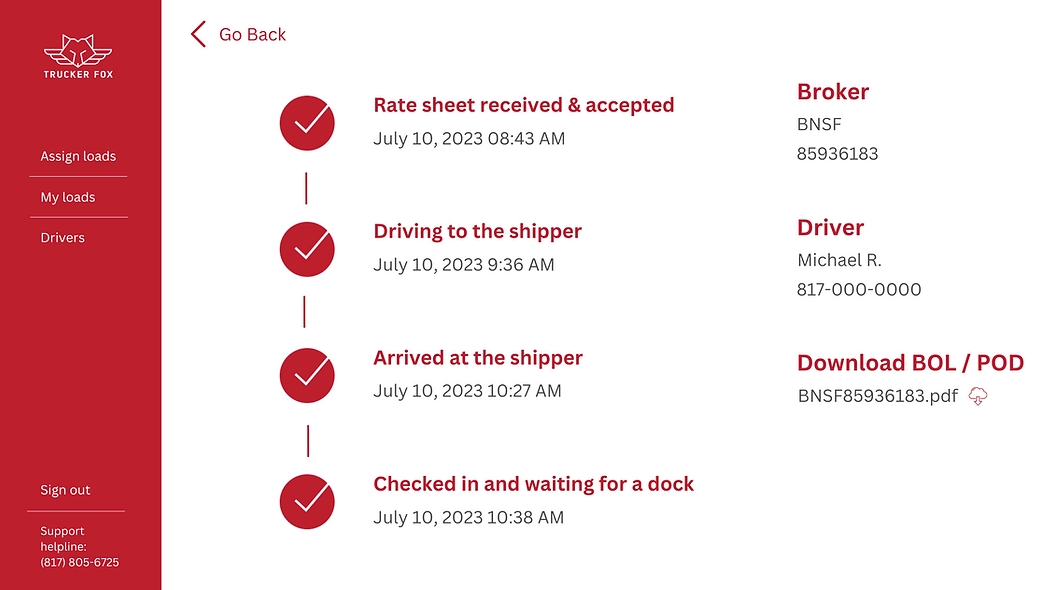The width and height of the screenshot is (1054, 590).
Task: Click the driver phone number 817-000-0000
Action: point(858,290)
